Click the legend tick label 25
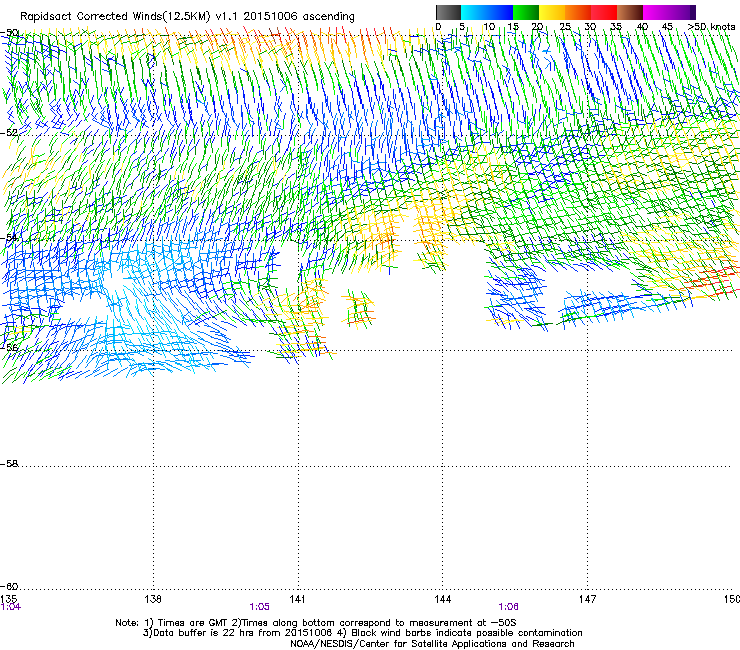This screenshot has width=740, height=650. click(x=565, y=27)
